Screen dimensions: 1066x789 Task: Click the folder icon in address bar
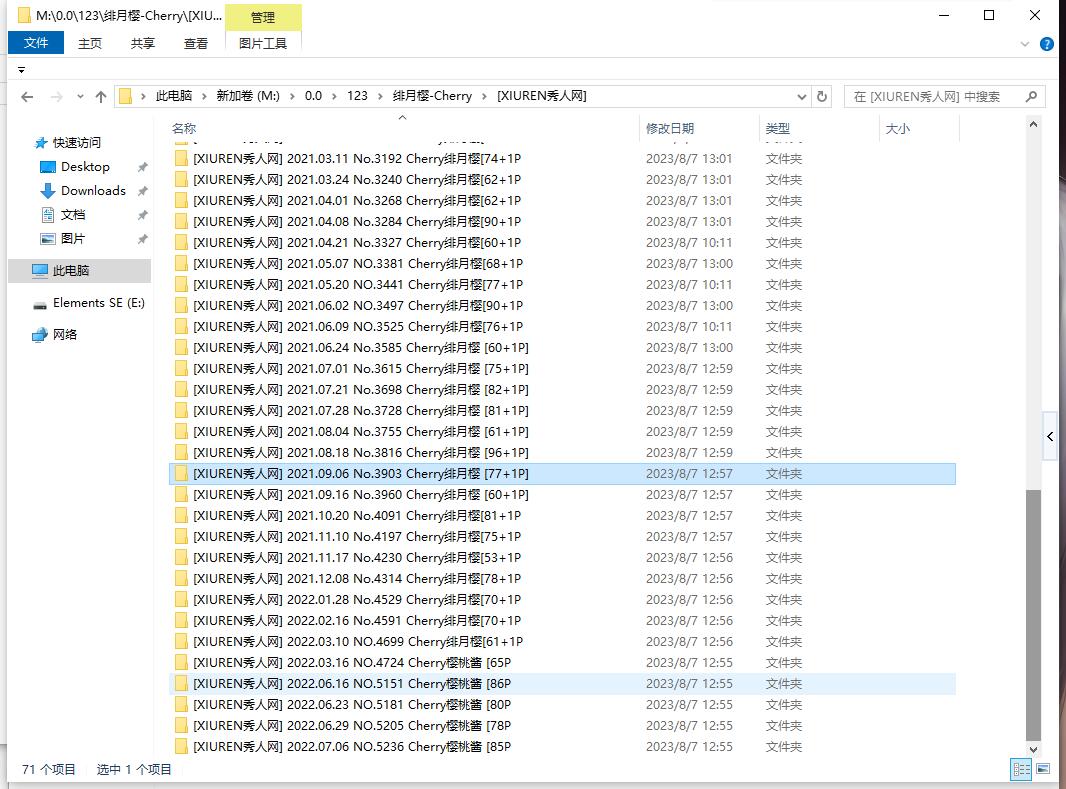tap(125, 97)
